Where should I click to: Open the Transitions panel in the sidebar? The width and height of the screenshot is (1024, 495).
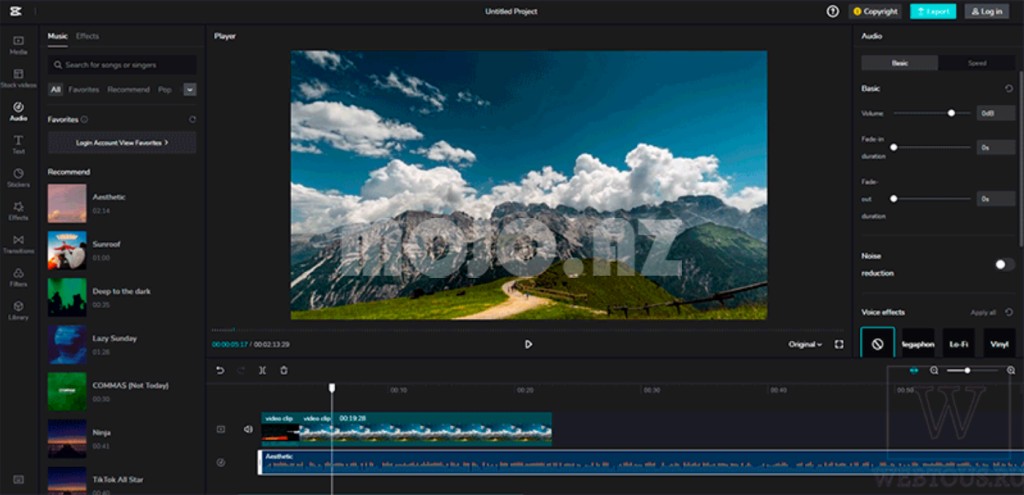click(x=18, y=243)
